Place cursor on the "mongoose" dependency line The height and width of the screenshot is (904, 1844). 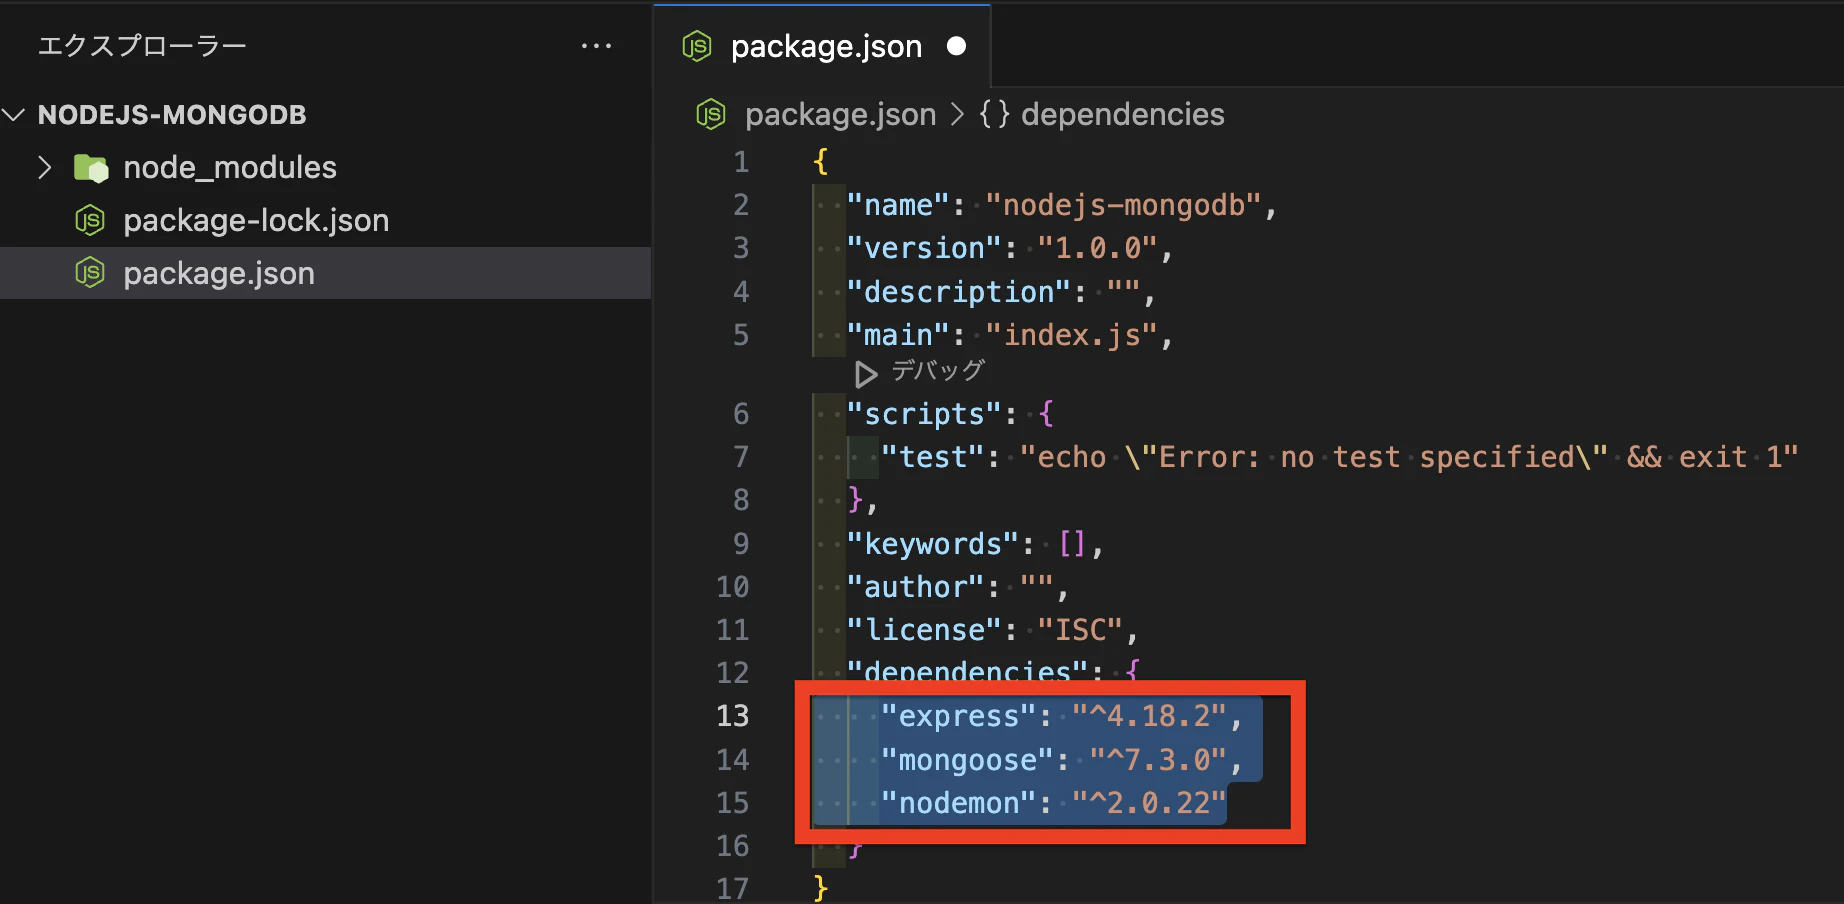click(x=1060, y=760)
